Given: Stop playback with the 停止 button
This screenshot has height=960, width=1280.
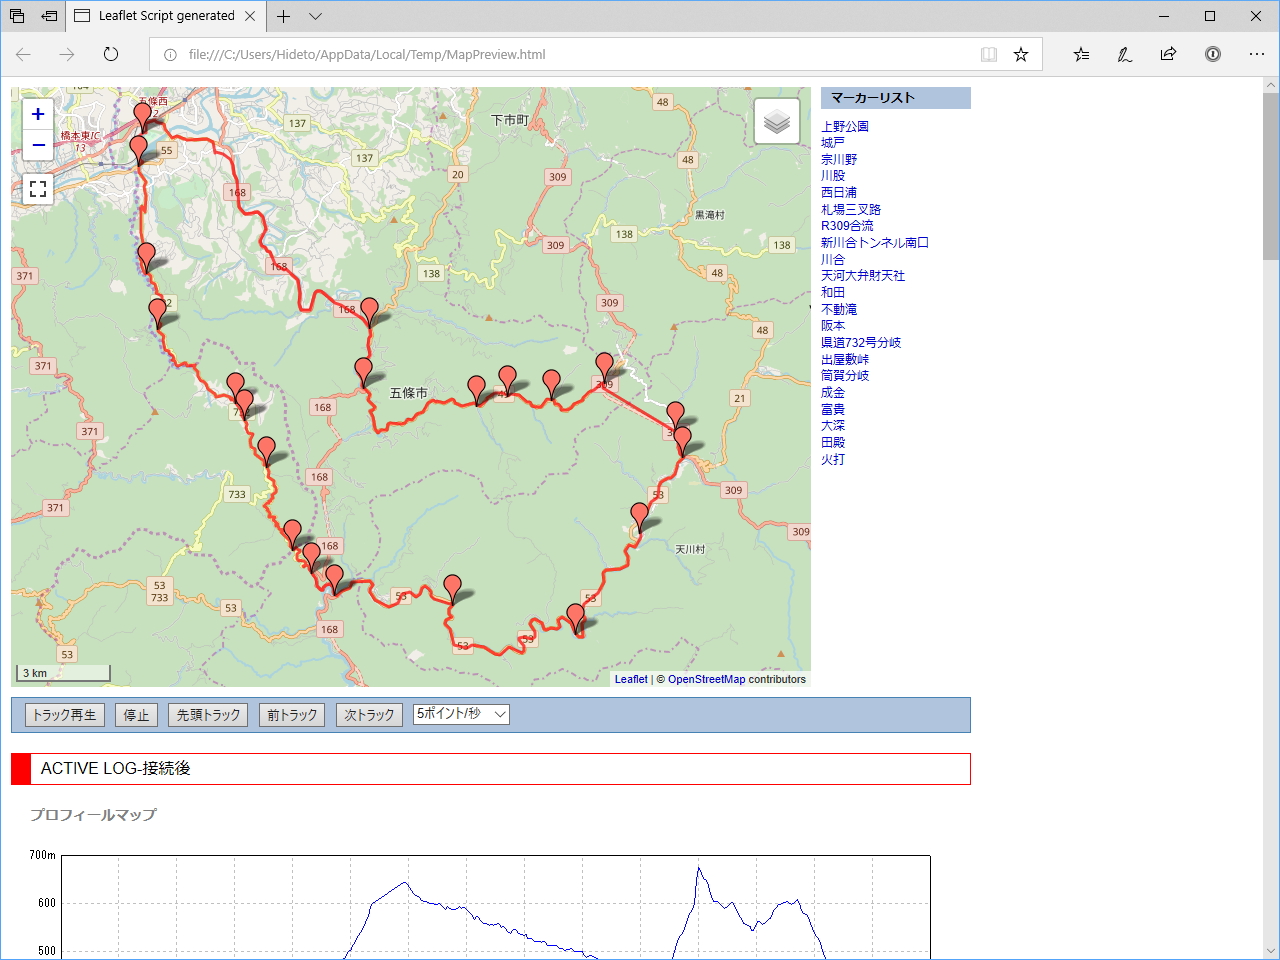Looking at the screenshot, I should [x=136, y=715].
